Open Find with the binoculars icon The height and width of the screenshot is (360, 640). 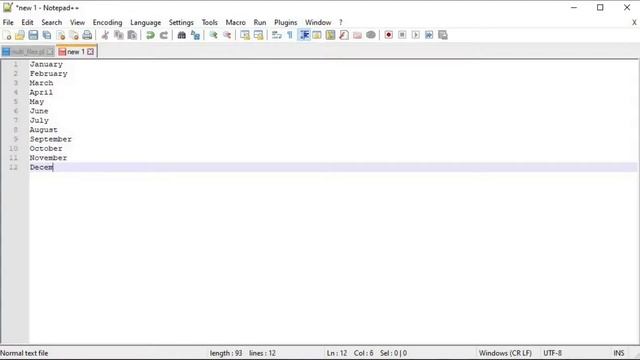click(182, 35)
